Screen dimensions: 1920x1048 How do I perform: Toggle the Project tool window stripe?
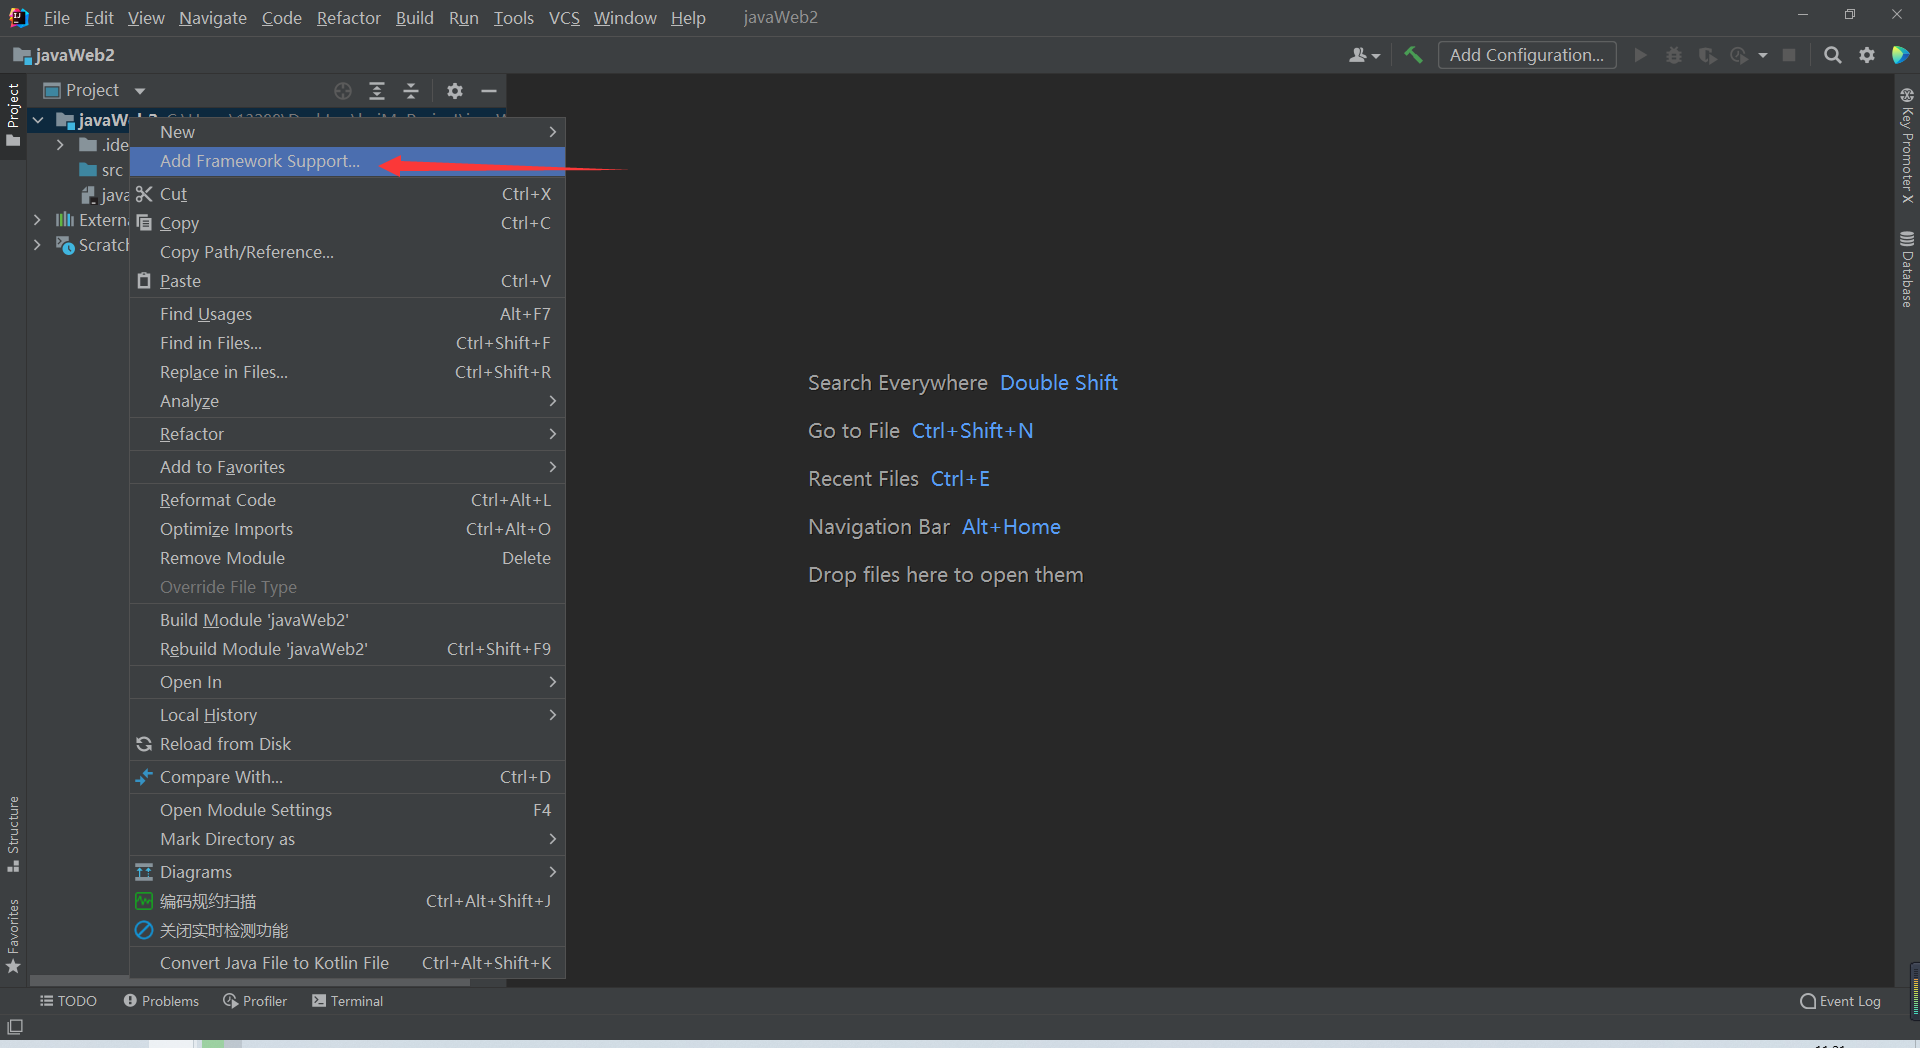tap(13, 114)
